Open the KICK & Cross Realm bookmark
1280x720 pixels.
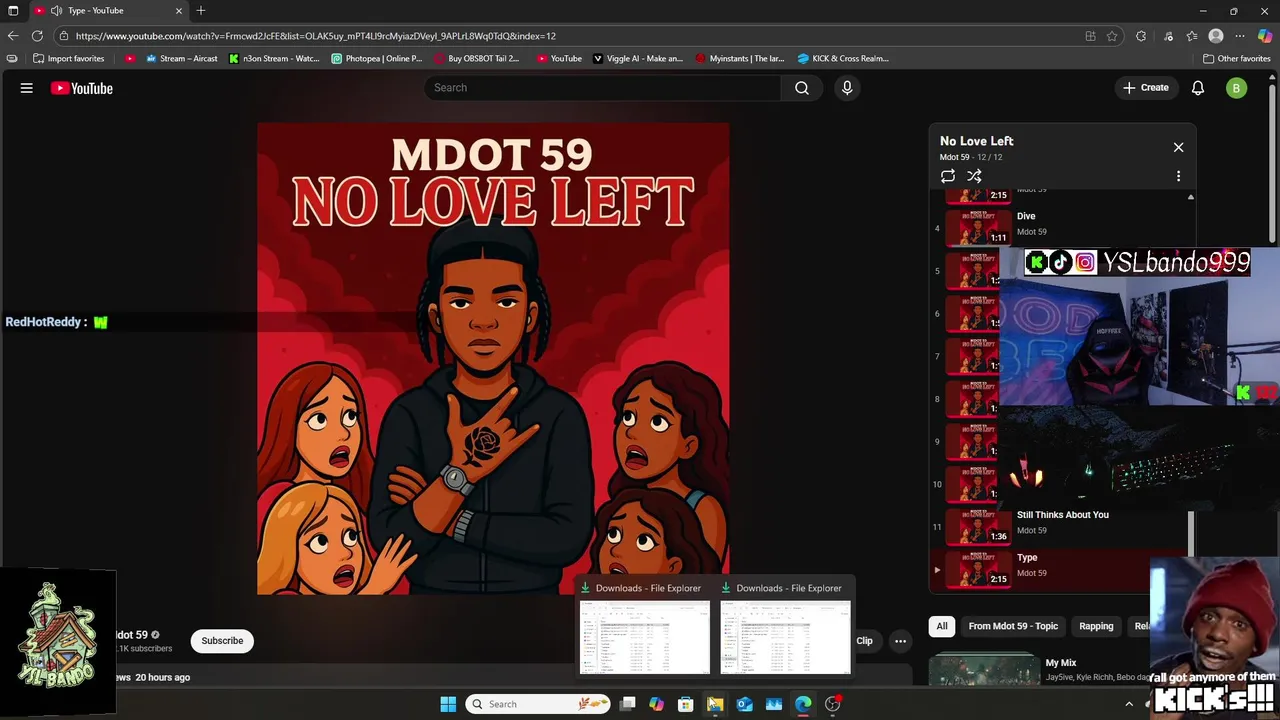pyautogui.click(x=843, y=58)
